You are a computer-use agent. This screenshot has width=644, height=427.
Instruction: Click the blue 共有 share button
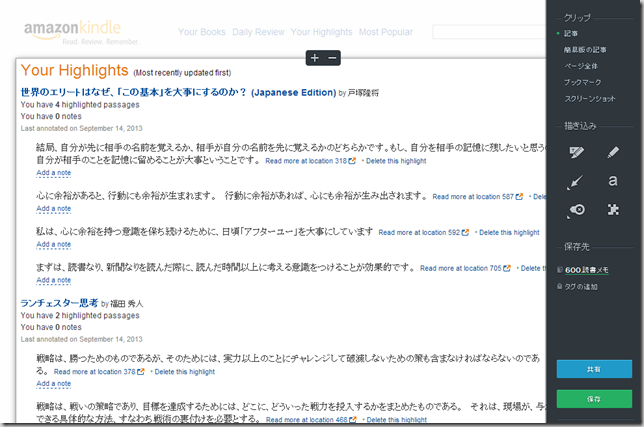pos(594,369)
